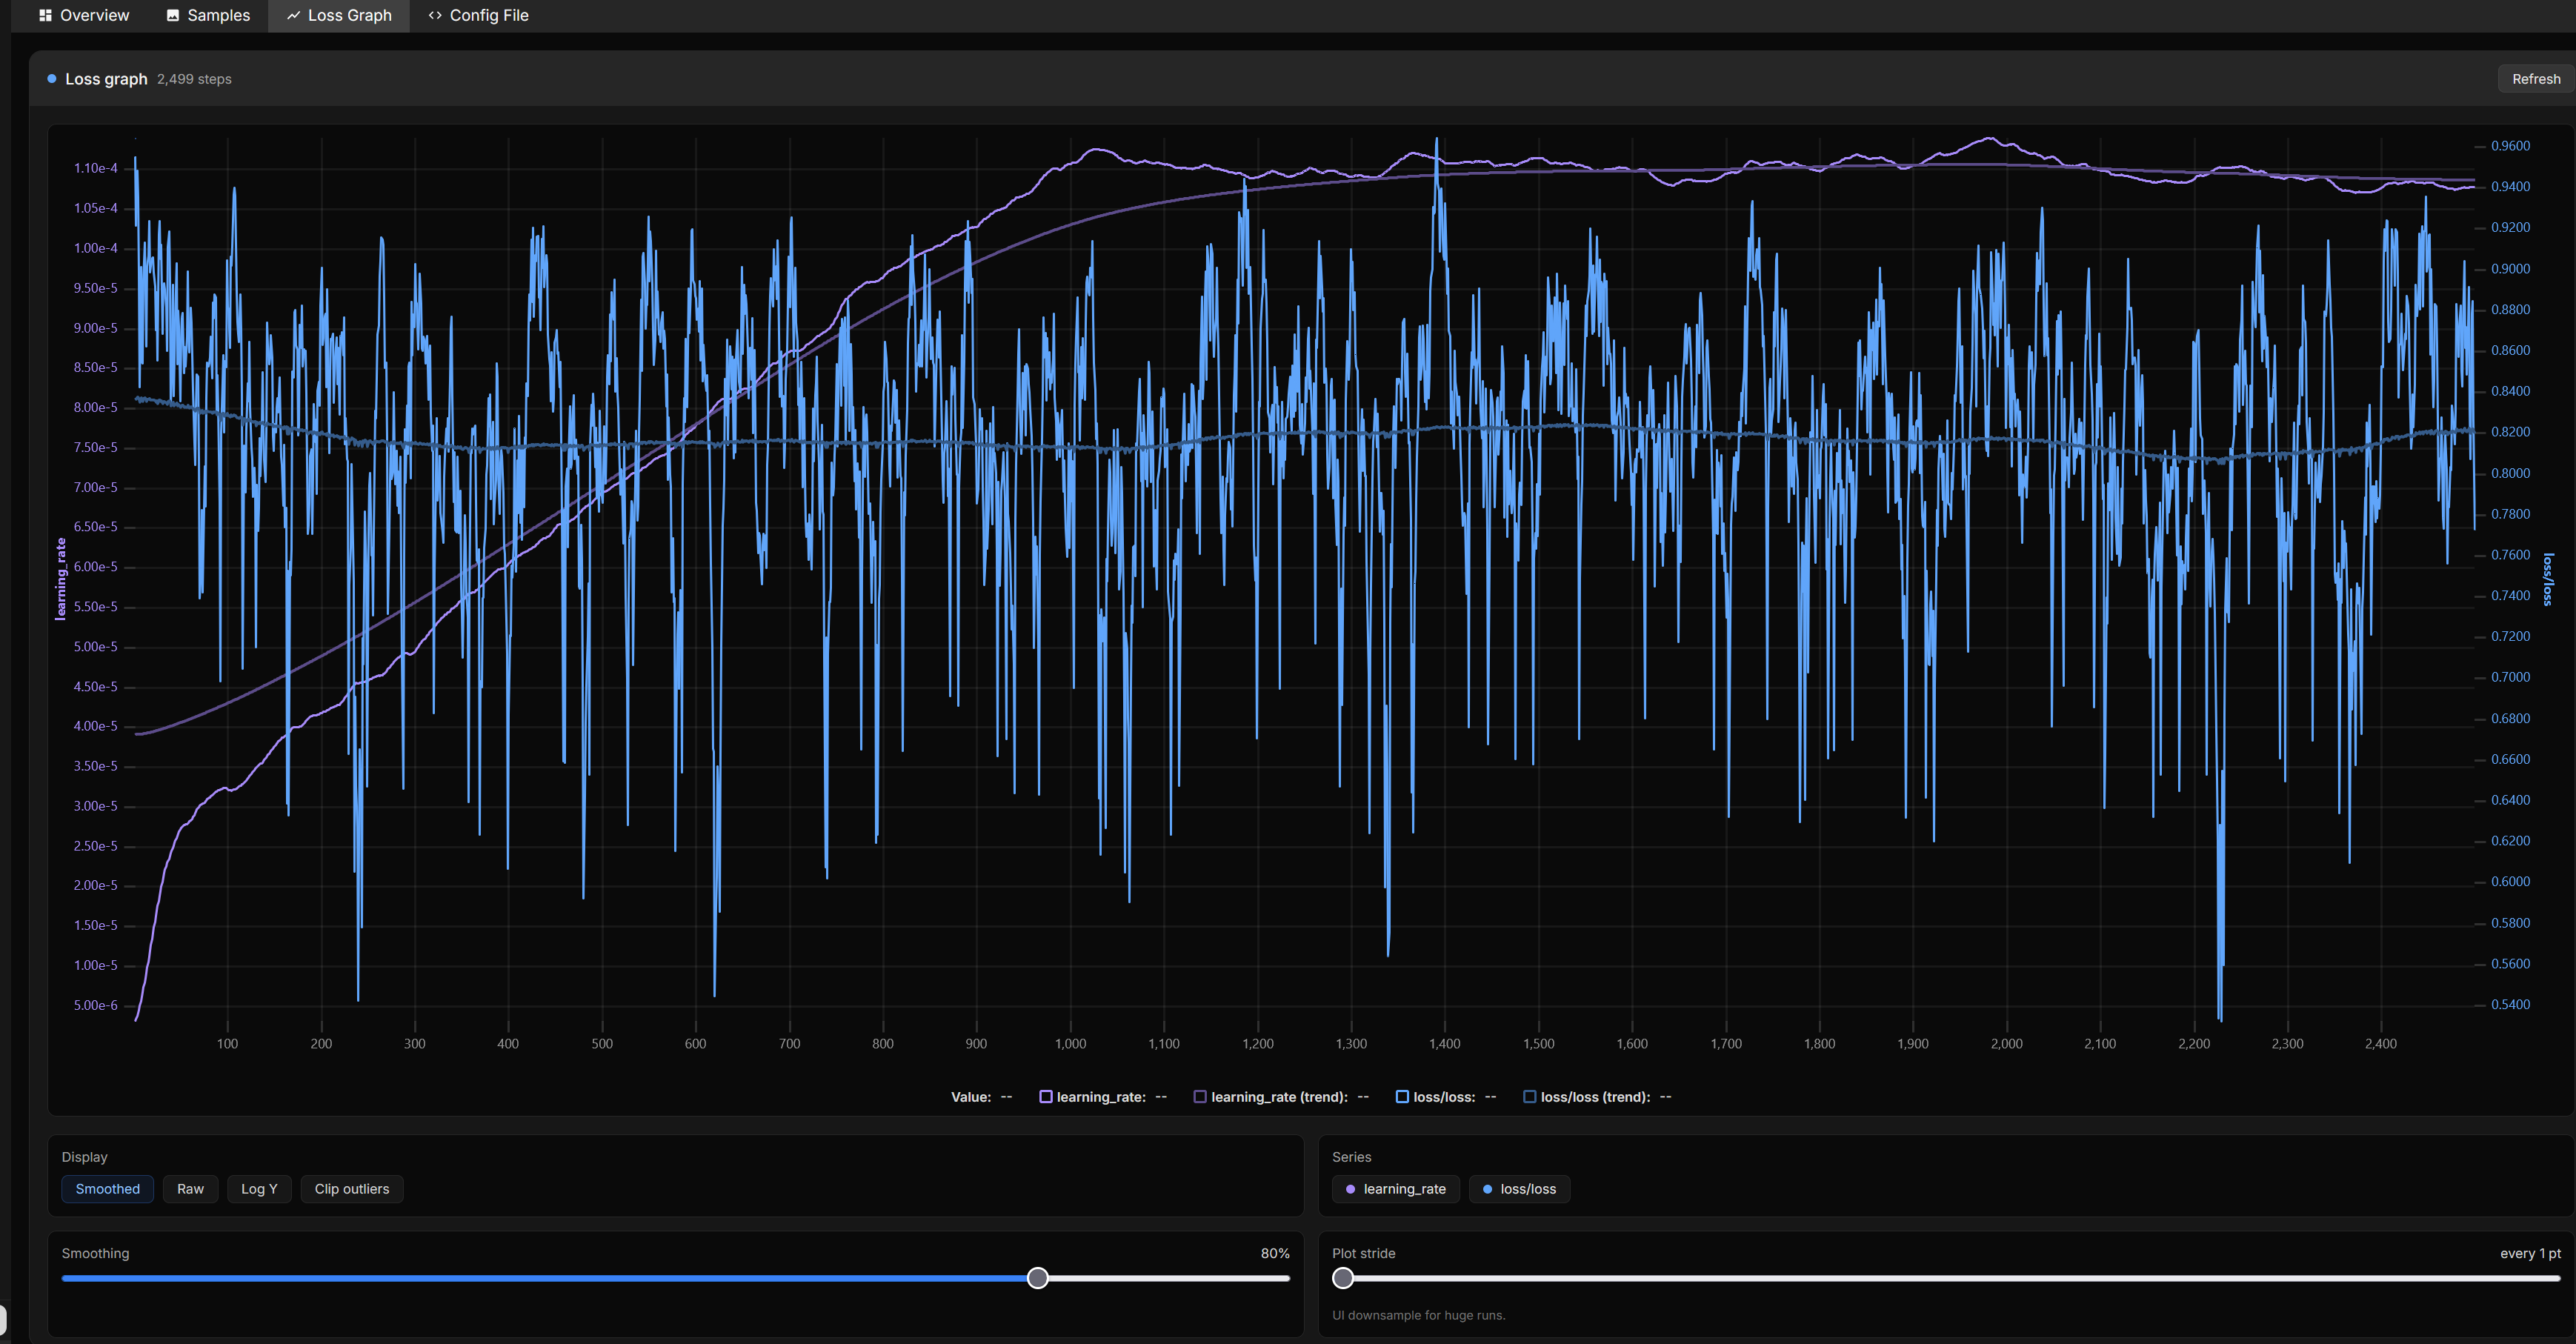This screenshot has width=2576, height=1344.
Task: Click the "every 1 pt" stride value
Action: (2530, 1253)
